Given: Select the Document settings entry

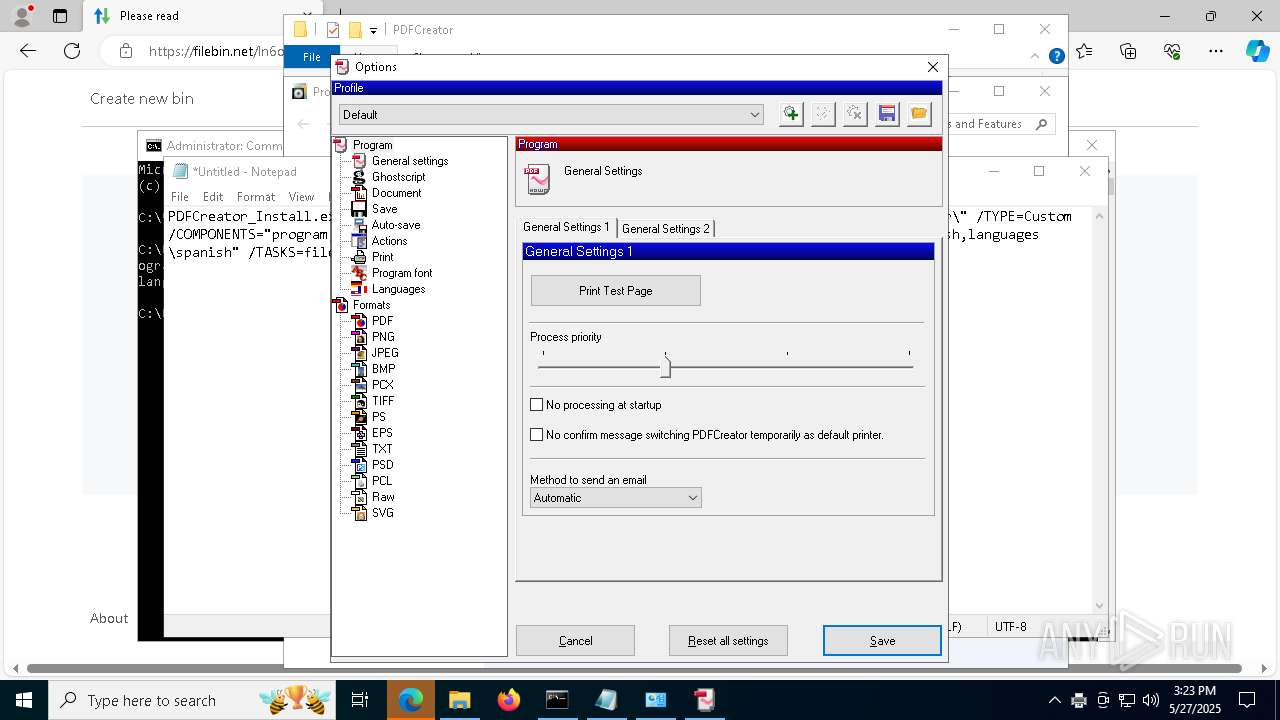Looking at the screenshot, I should pyautogui.click(x=396, y=193).
